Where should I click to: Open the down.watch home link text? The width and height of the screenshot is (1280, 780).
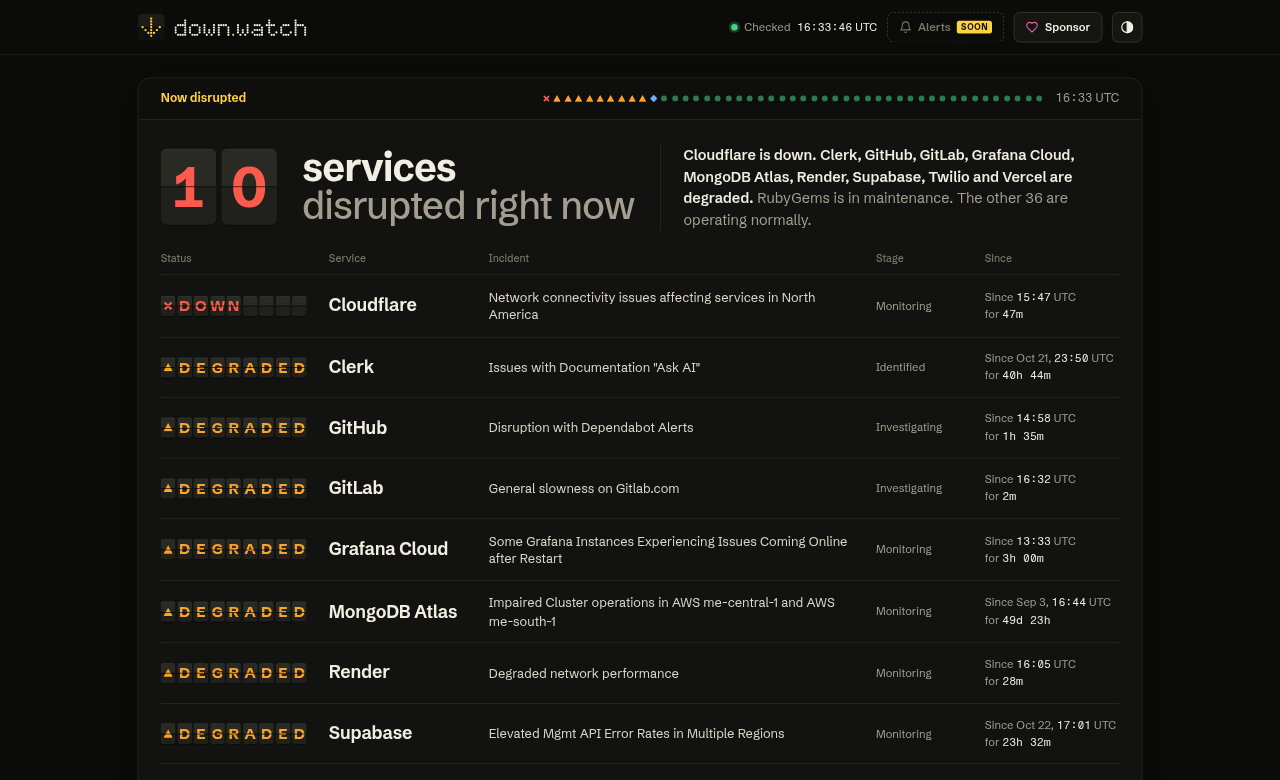(240, 28)
